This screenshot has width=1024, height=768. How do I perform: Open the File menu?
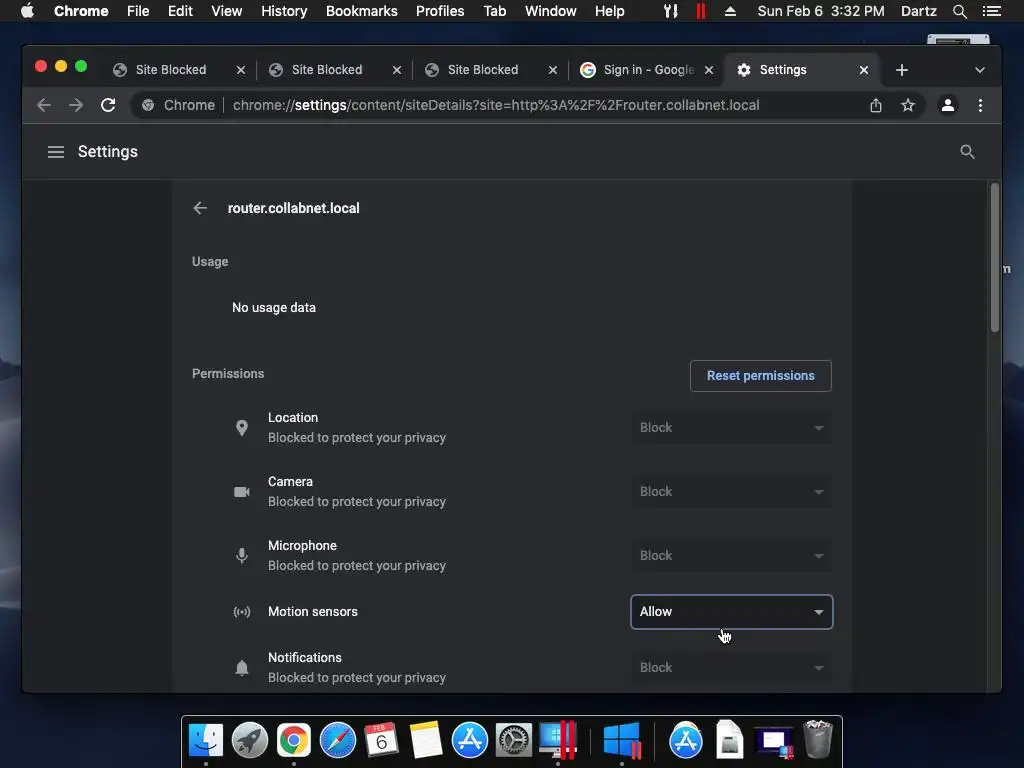tap(138, 11)
